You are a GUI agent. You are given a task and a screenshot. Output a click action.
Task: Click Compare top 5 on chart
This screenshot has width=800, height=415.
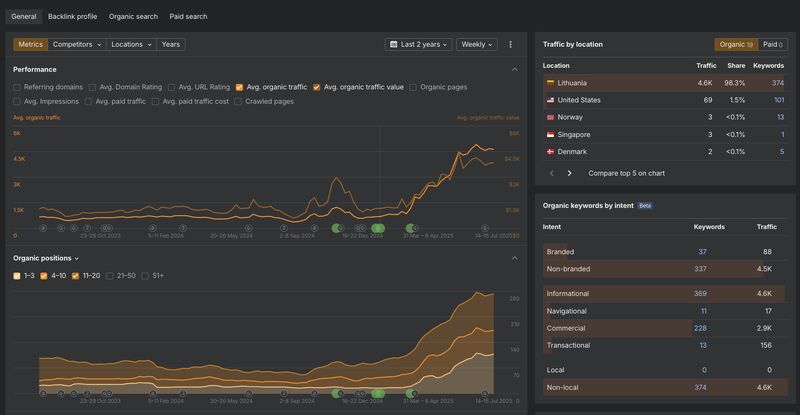627,173
